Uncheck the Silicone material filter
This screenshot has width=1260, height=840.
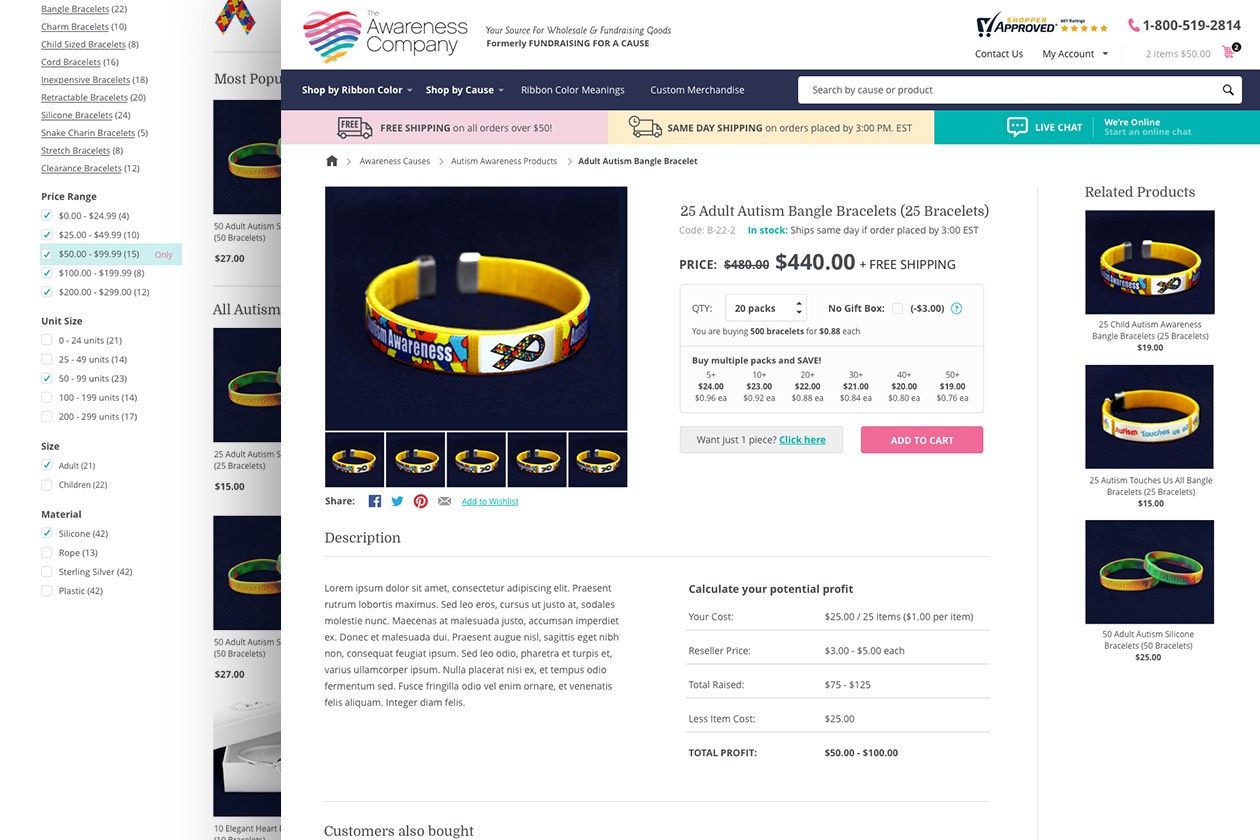point(47,534)
